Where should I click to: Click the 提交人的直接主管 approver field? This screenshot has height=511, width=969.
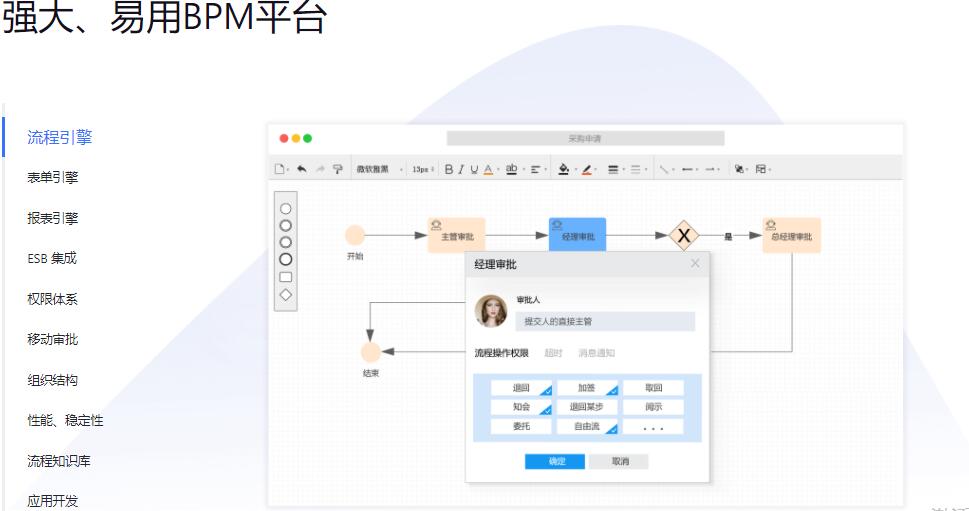(605, 321)
